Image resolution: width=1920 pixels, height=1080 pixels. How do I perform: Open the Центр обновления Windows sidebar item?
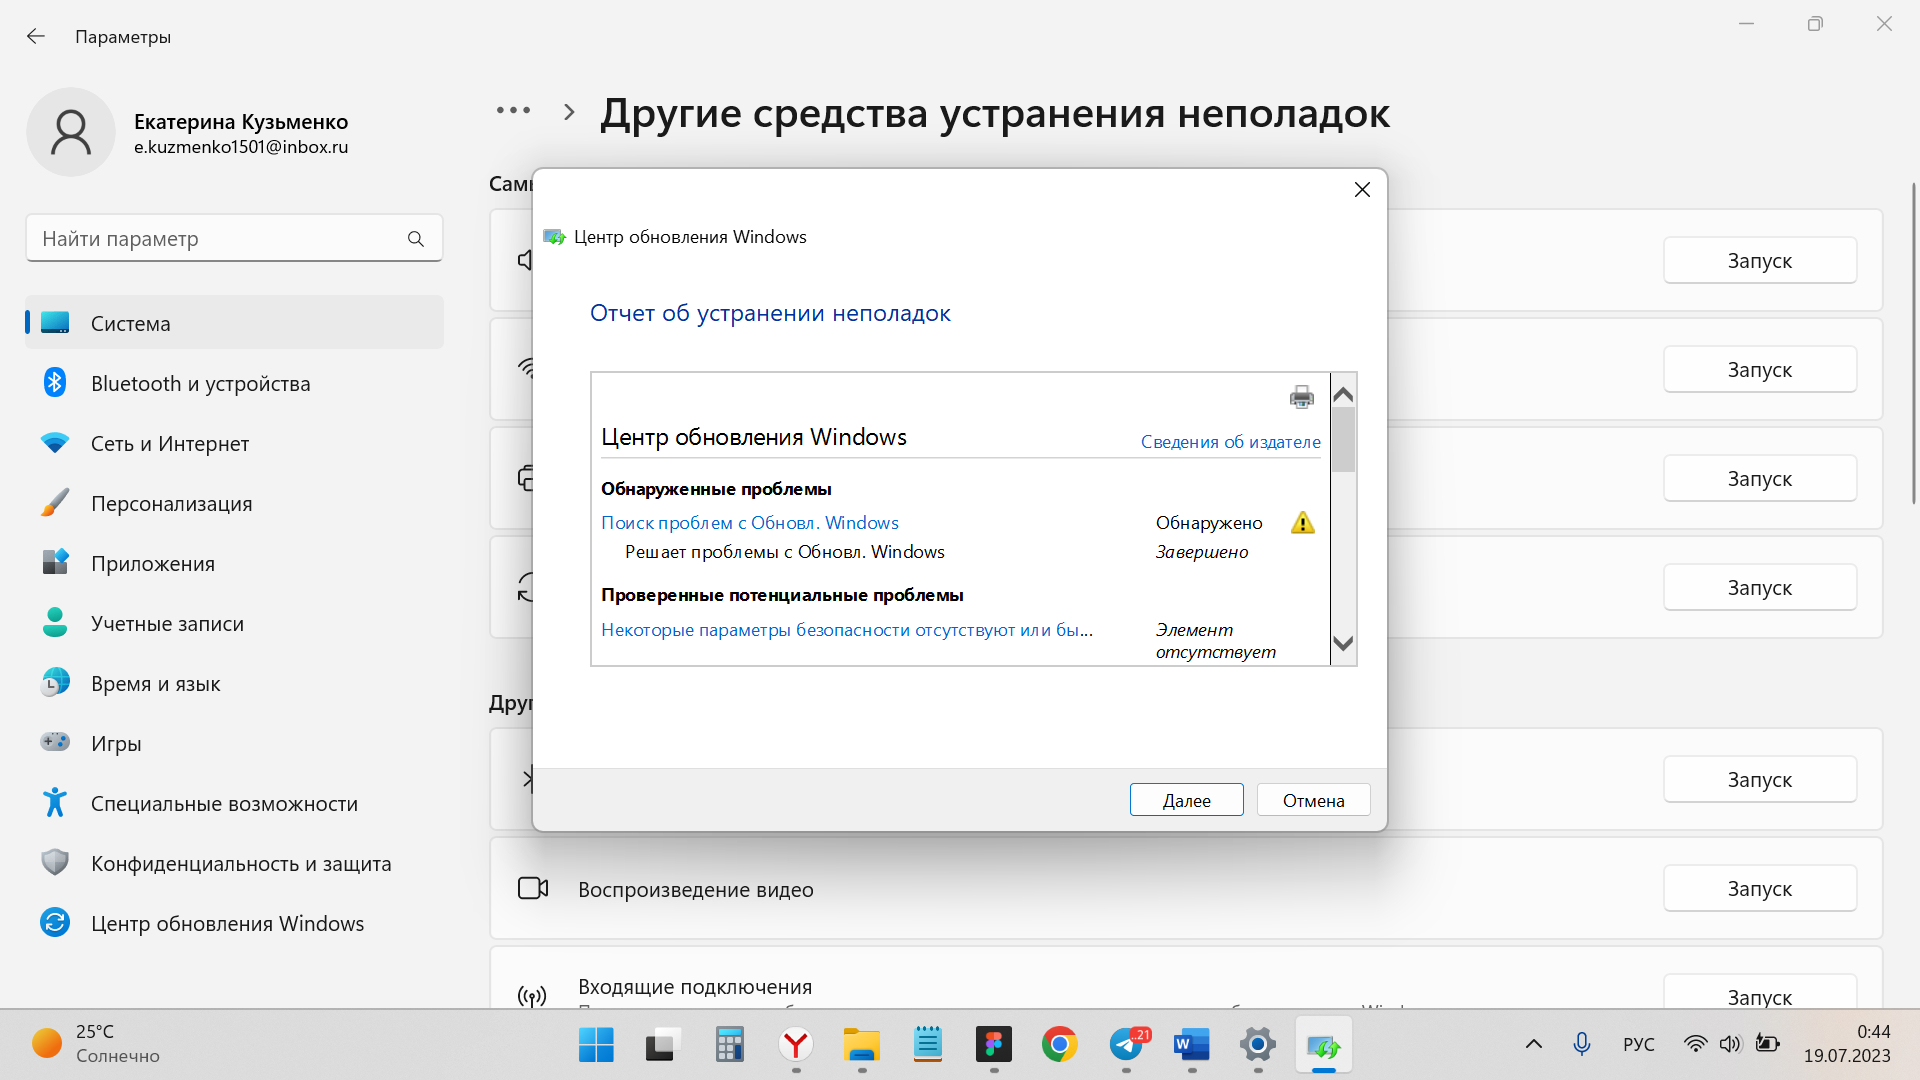coord(227,924)
